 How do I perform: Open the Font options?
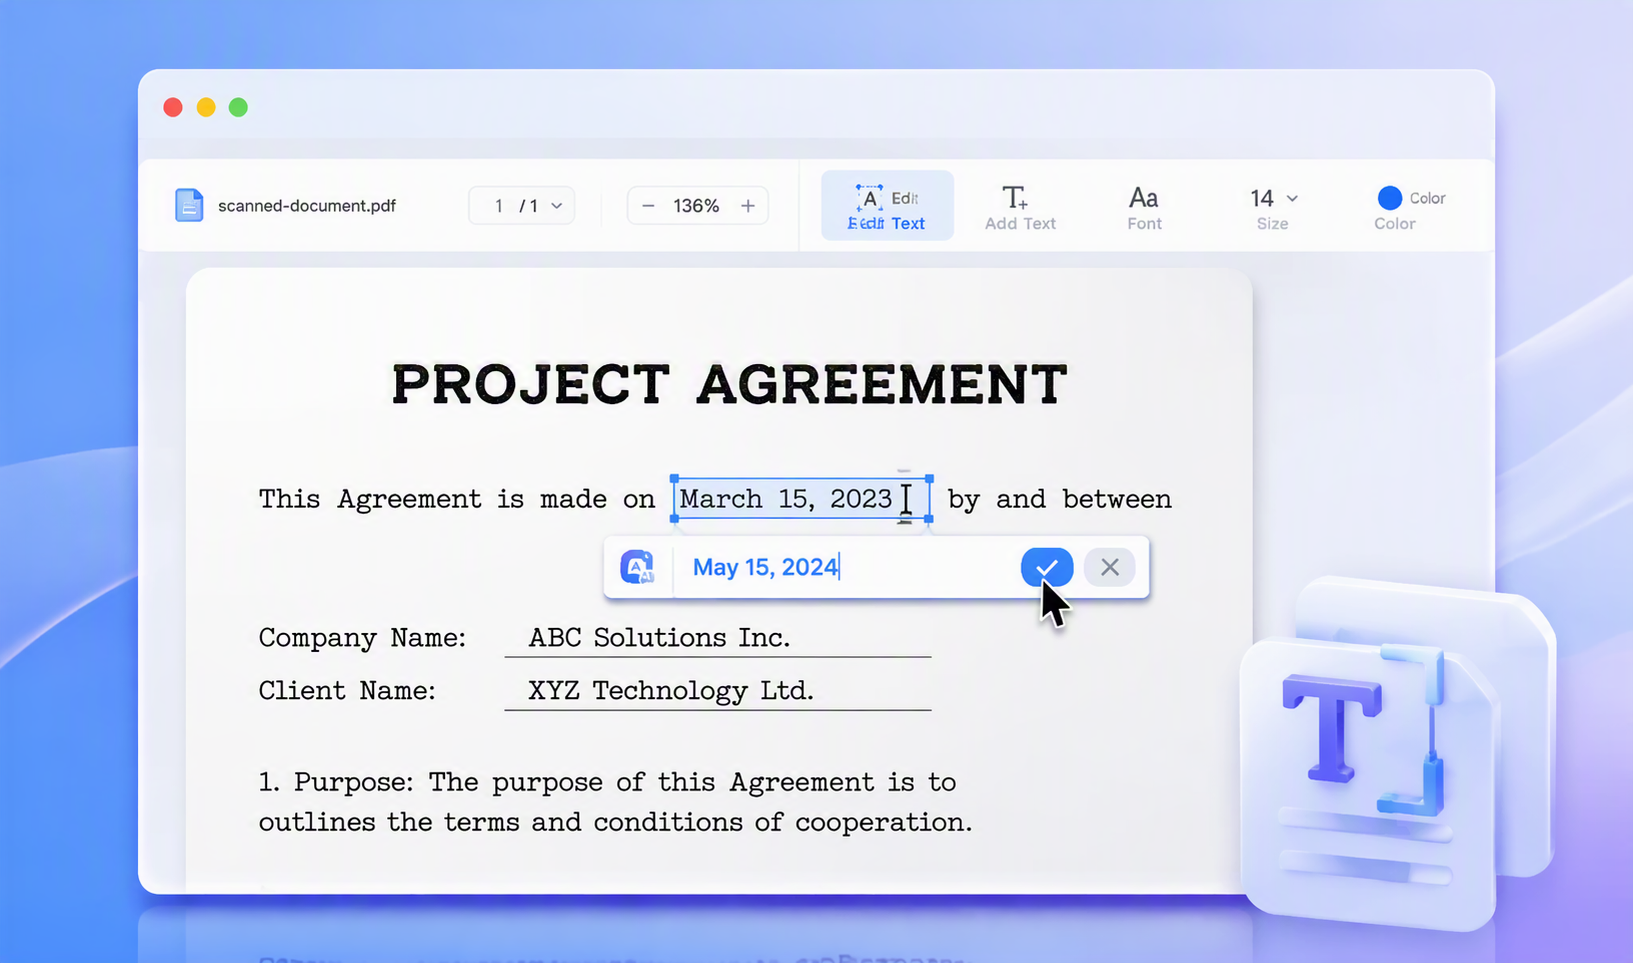pyautogui.click(x=1144, y=206)
